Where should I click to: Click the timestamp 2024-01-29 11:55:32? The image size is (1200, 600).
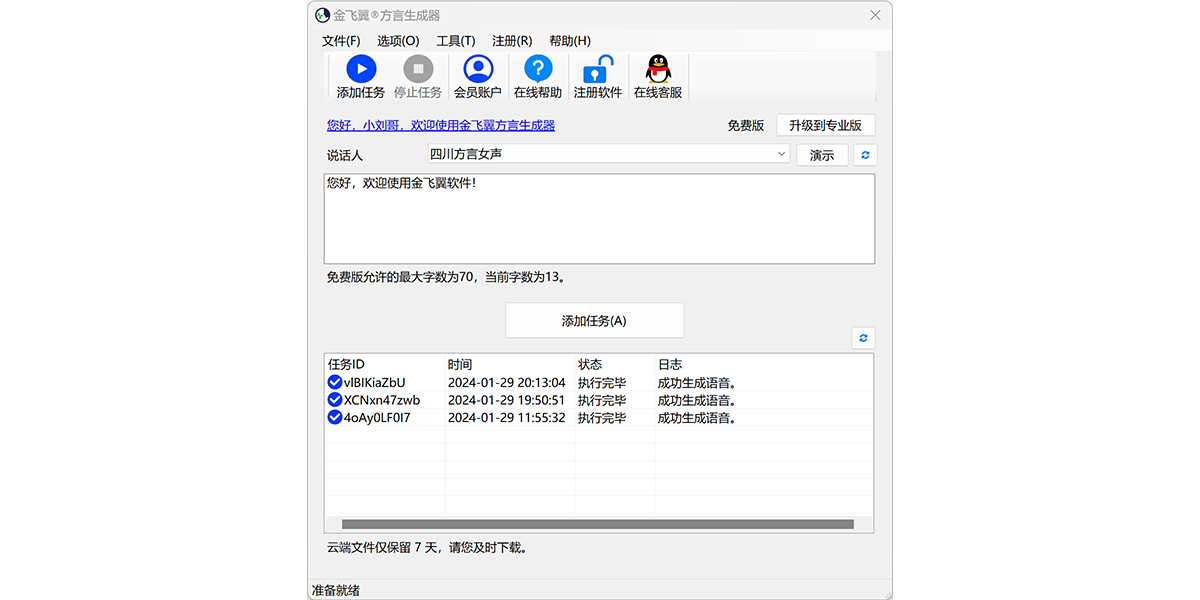click(x=507, y=418)
